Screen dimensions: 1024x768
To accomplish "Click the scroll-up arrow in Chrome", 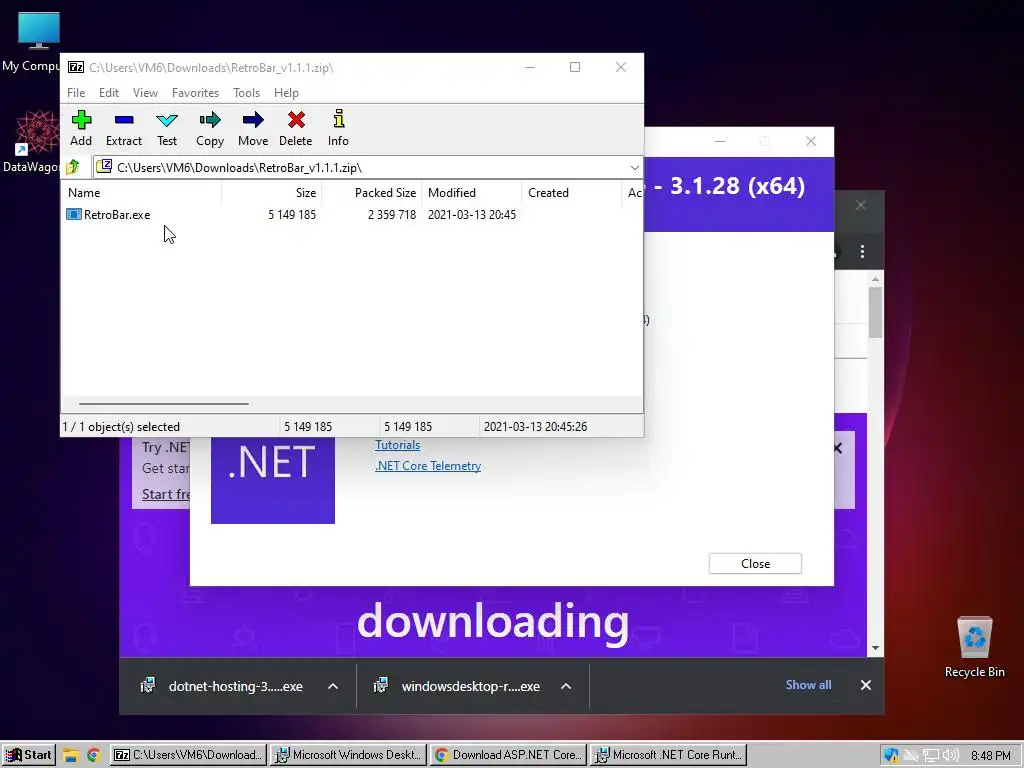I will [x=875, y=279].
